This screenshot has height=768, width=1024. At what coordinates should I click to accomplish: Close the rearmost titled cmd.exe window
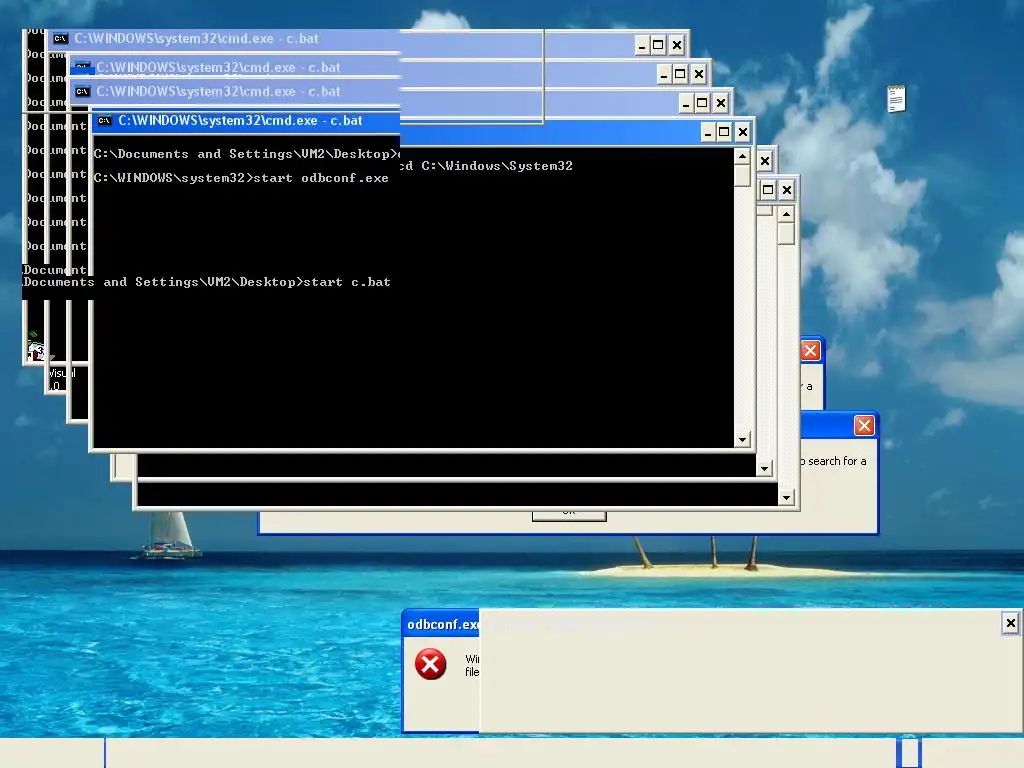[x=677, y=45]
